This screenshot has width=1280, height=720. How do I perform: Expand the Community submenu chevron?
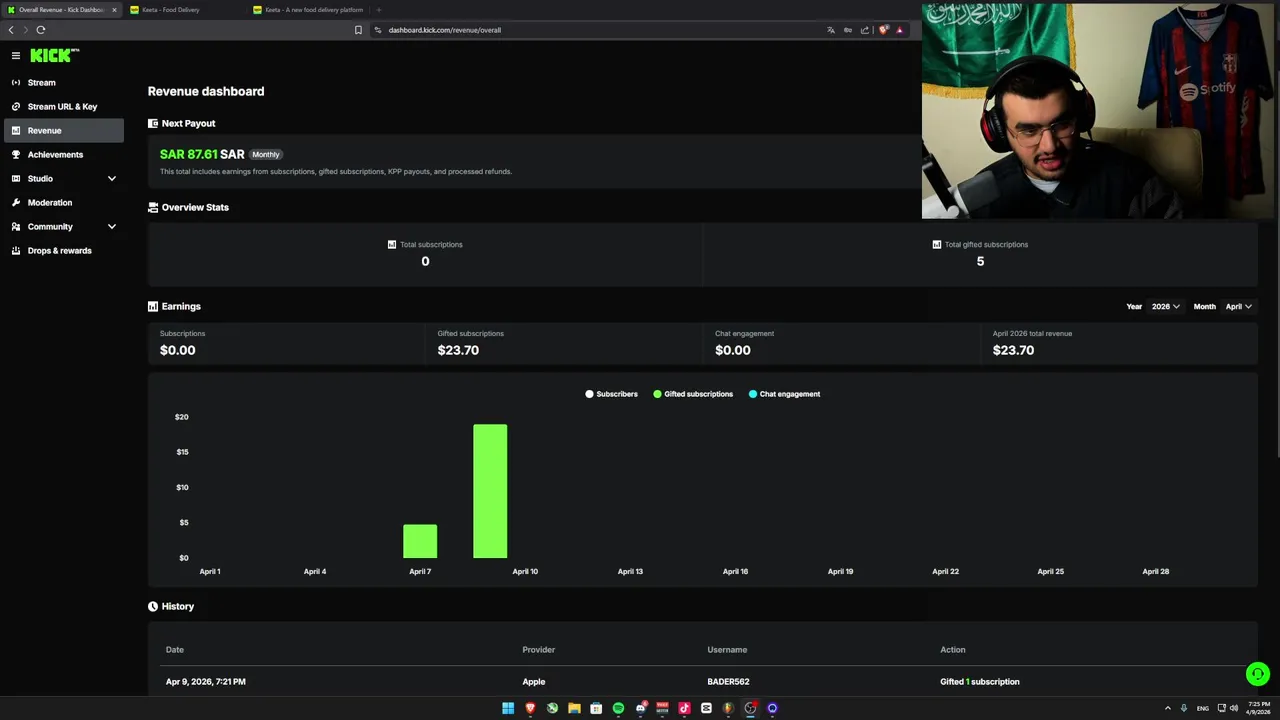111,226
